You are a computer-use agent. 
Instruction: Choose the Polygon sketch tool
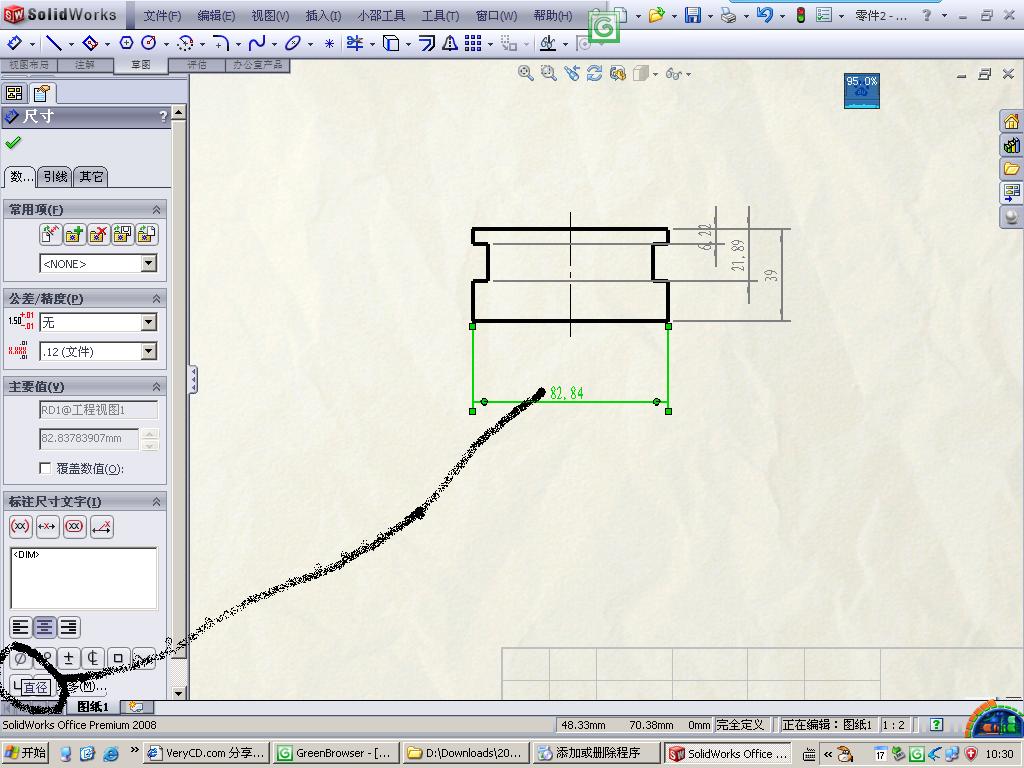click(126, 43)
